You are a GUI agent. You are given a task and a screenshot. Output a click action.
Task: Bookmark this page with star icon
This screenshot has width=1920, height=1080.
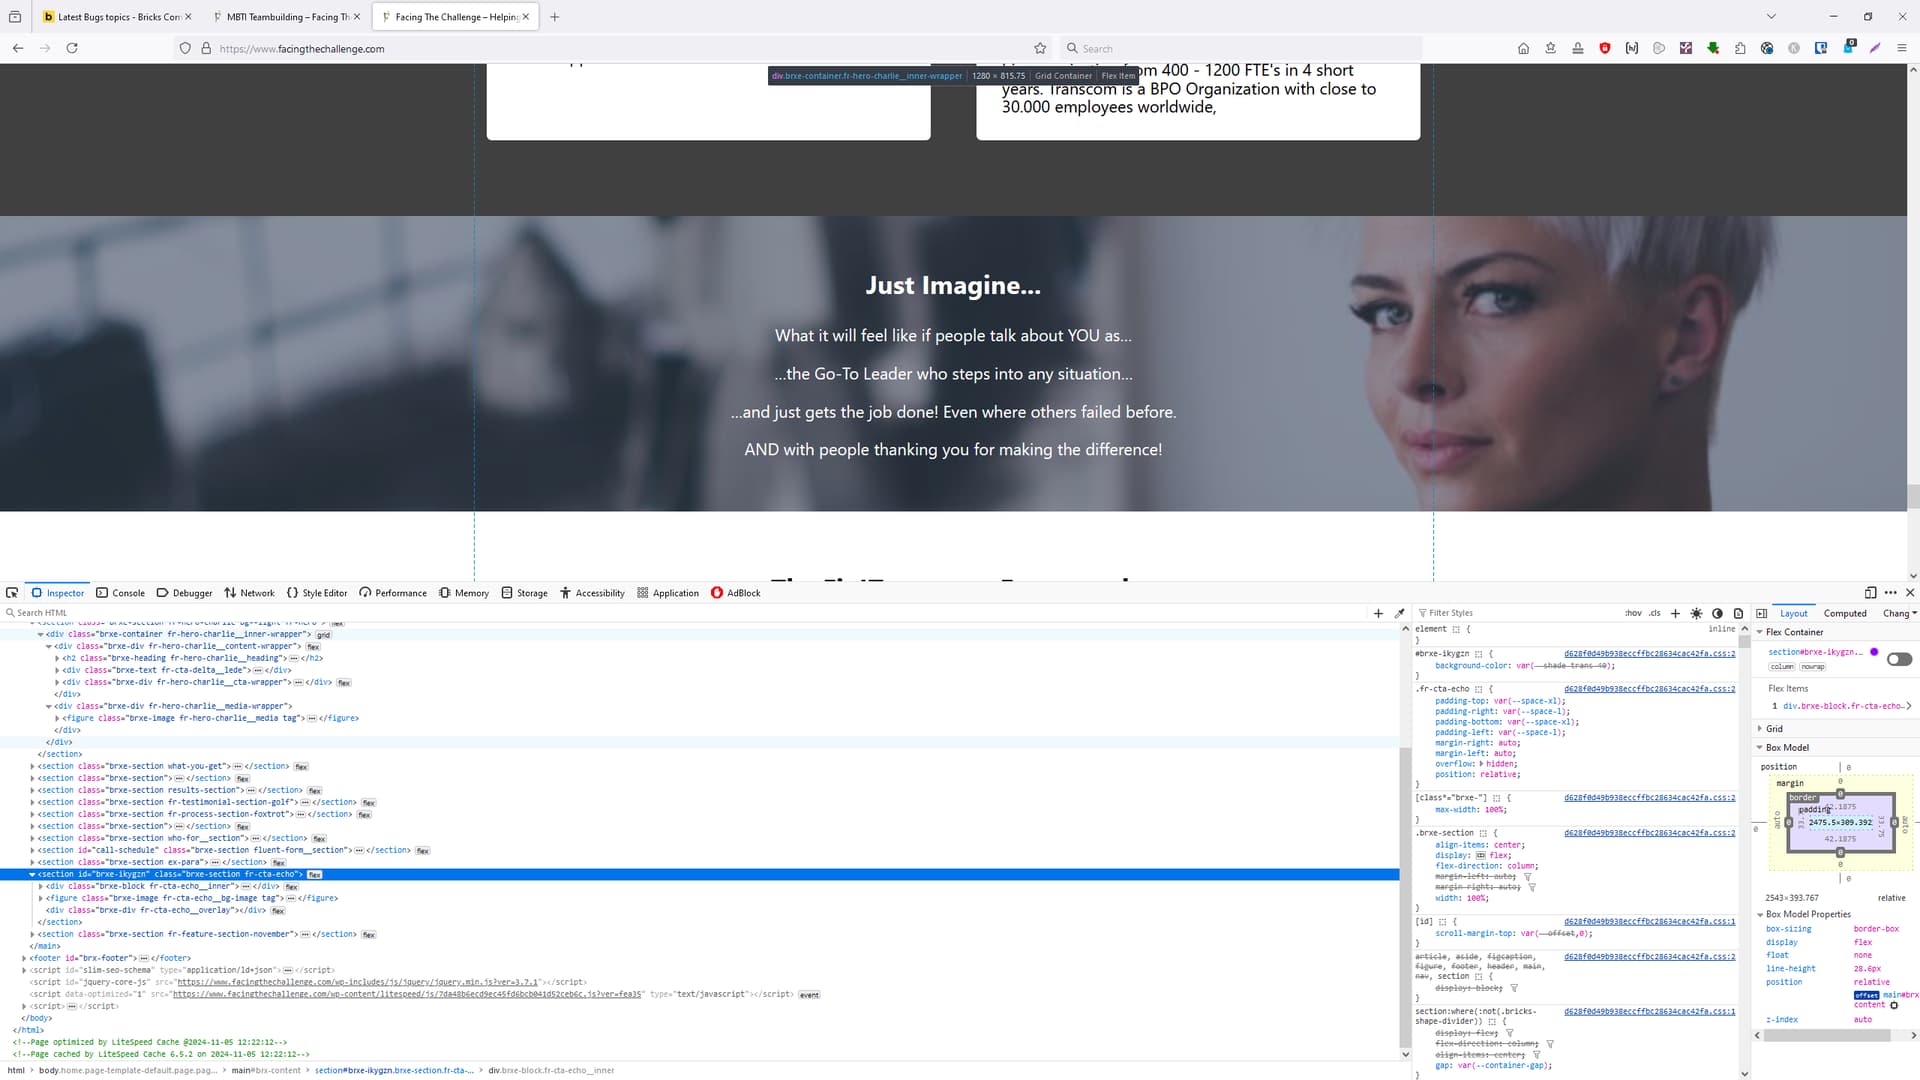click(x=1040, y=48)
